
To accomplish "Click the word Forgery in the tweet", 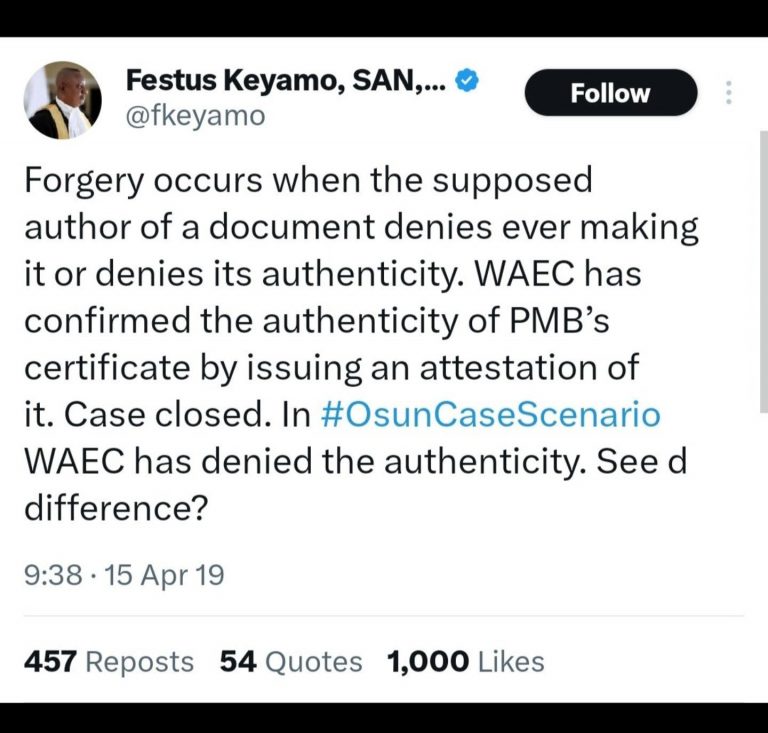I will coord(85,181).
